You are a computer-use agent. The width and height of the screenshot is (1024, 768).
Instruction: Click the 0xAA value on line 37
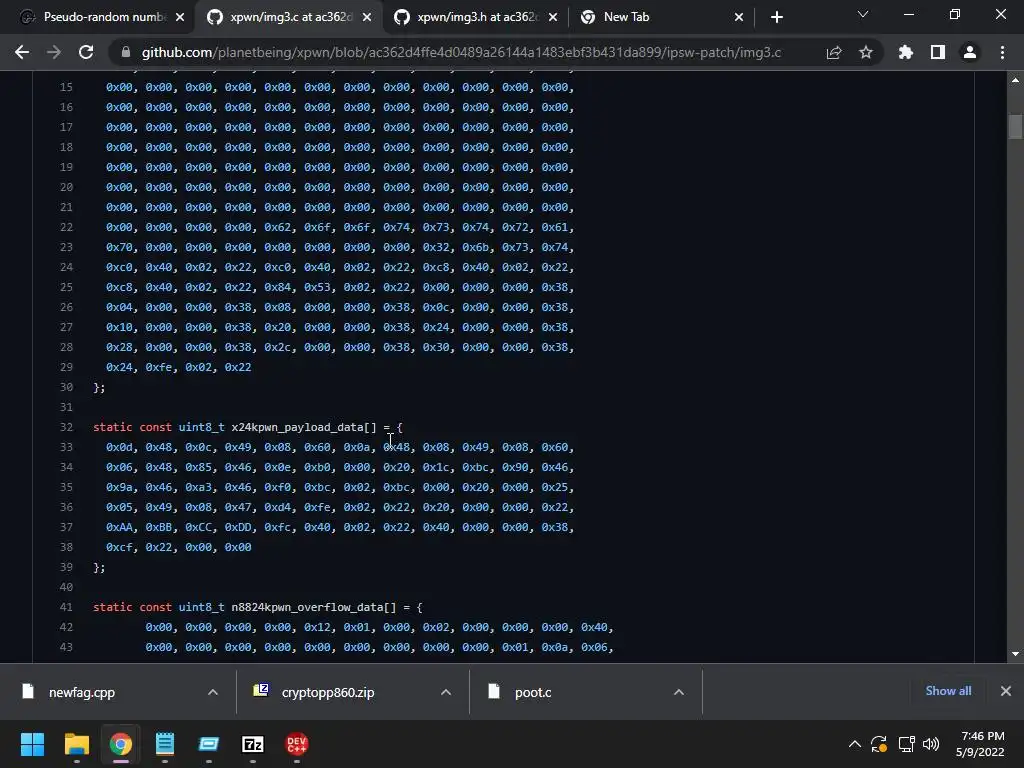point(119,527)
